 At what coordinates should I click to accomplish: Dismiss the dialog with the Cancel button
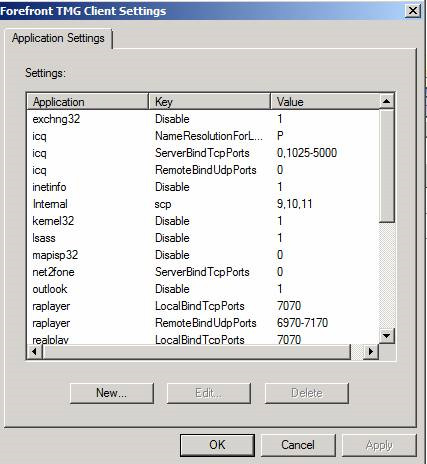coord(298,445)
